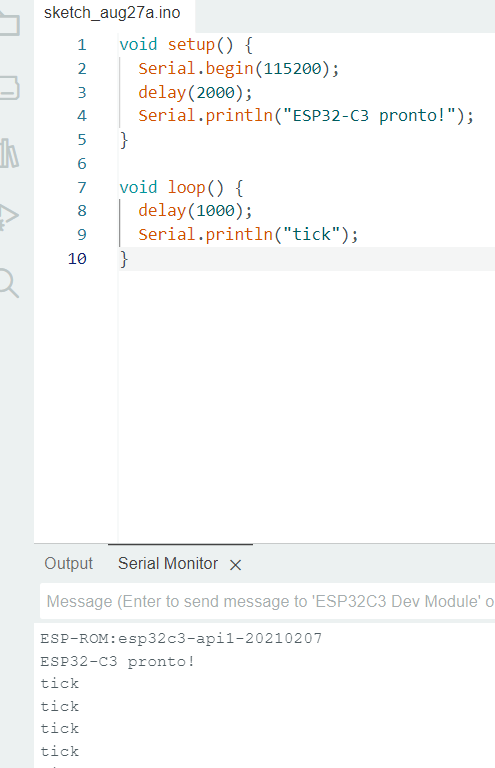Screen dimensions: 495x768
Task: Place cursor on Serial.begin(115200) line
Action: pyautogui.click(x=238, y=69)
